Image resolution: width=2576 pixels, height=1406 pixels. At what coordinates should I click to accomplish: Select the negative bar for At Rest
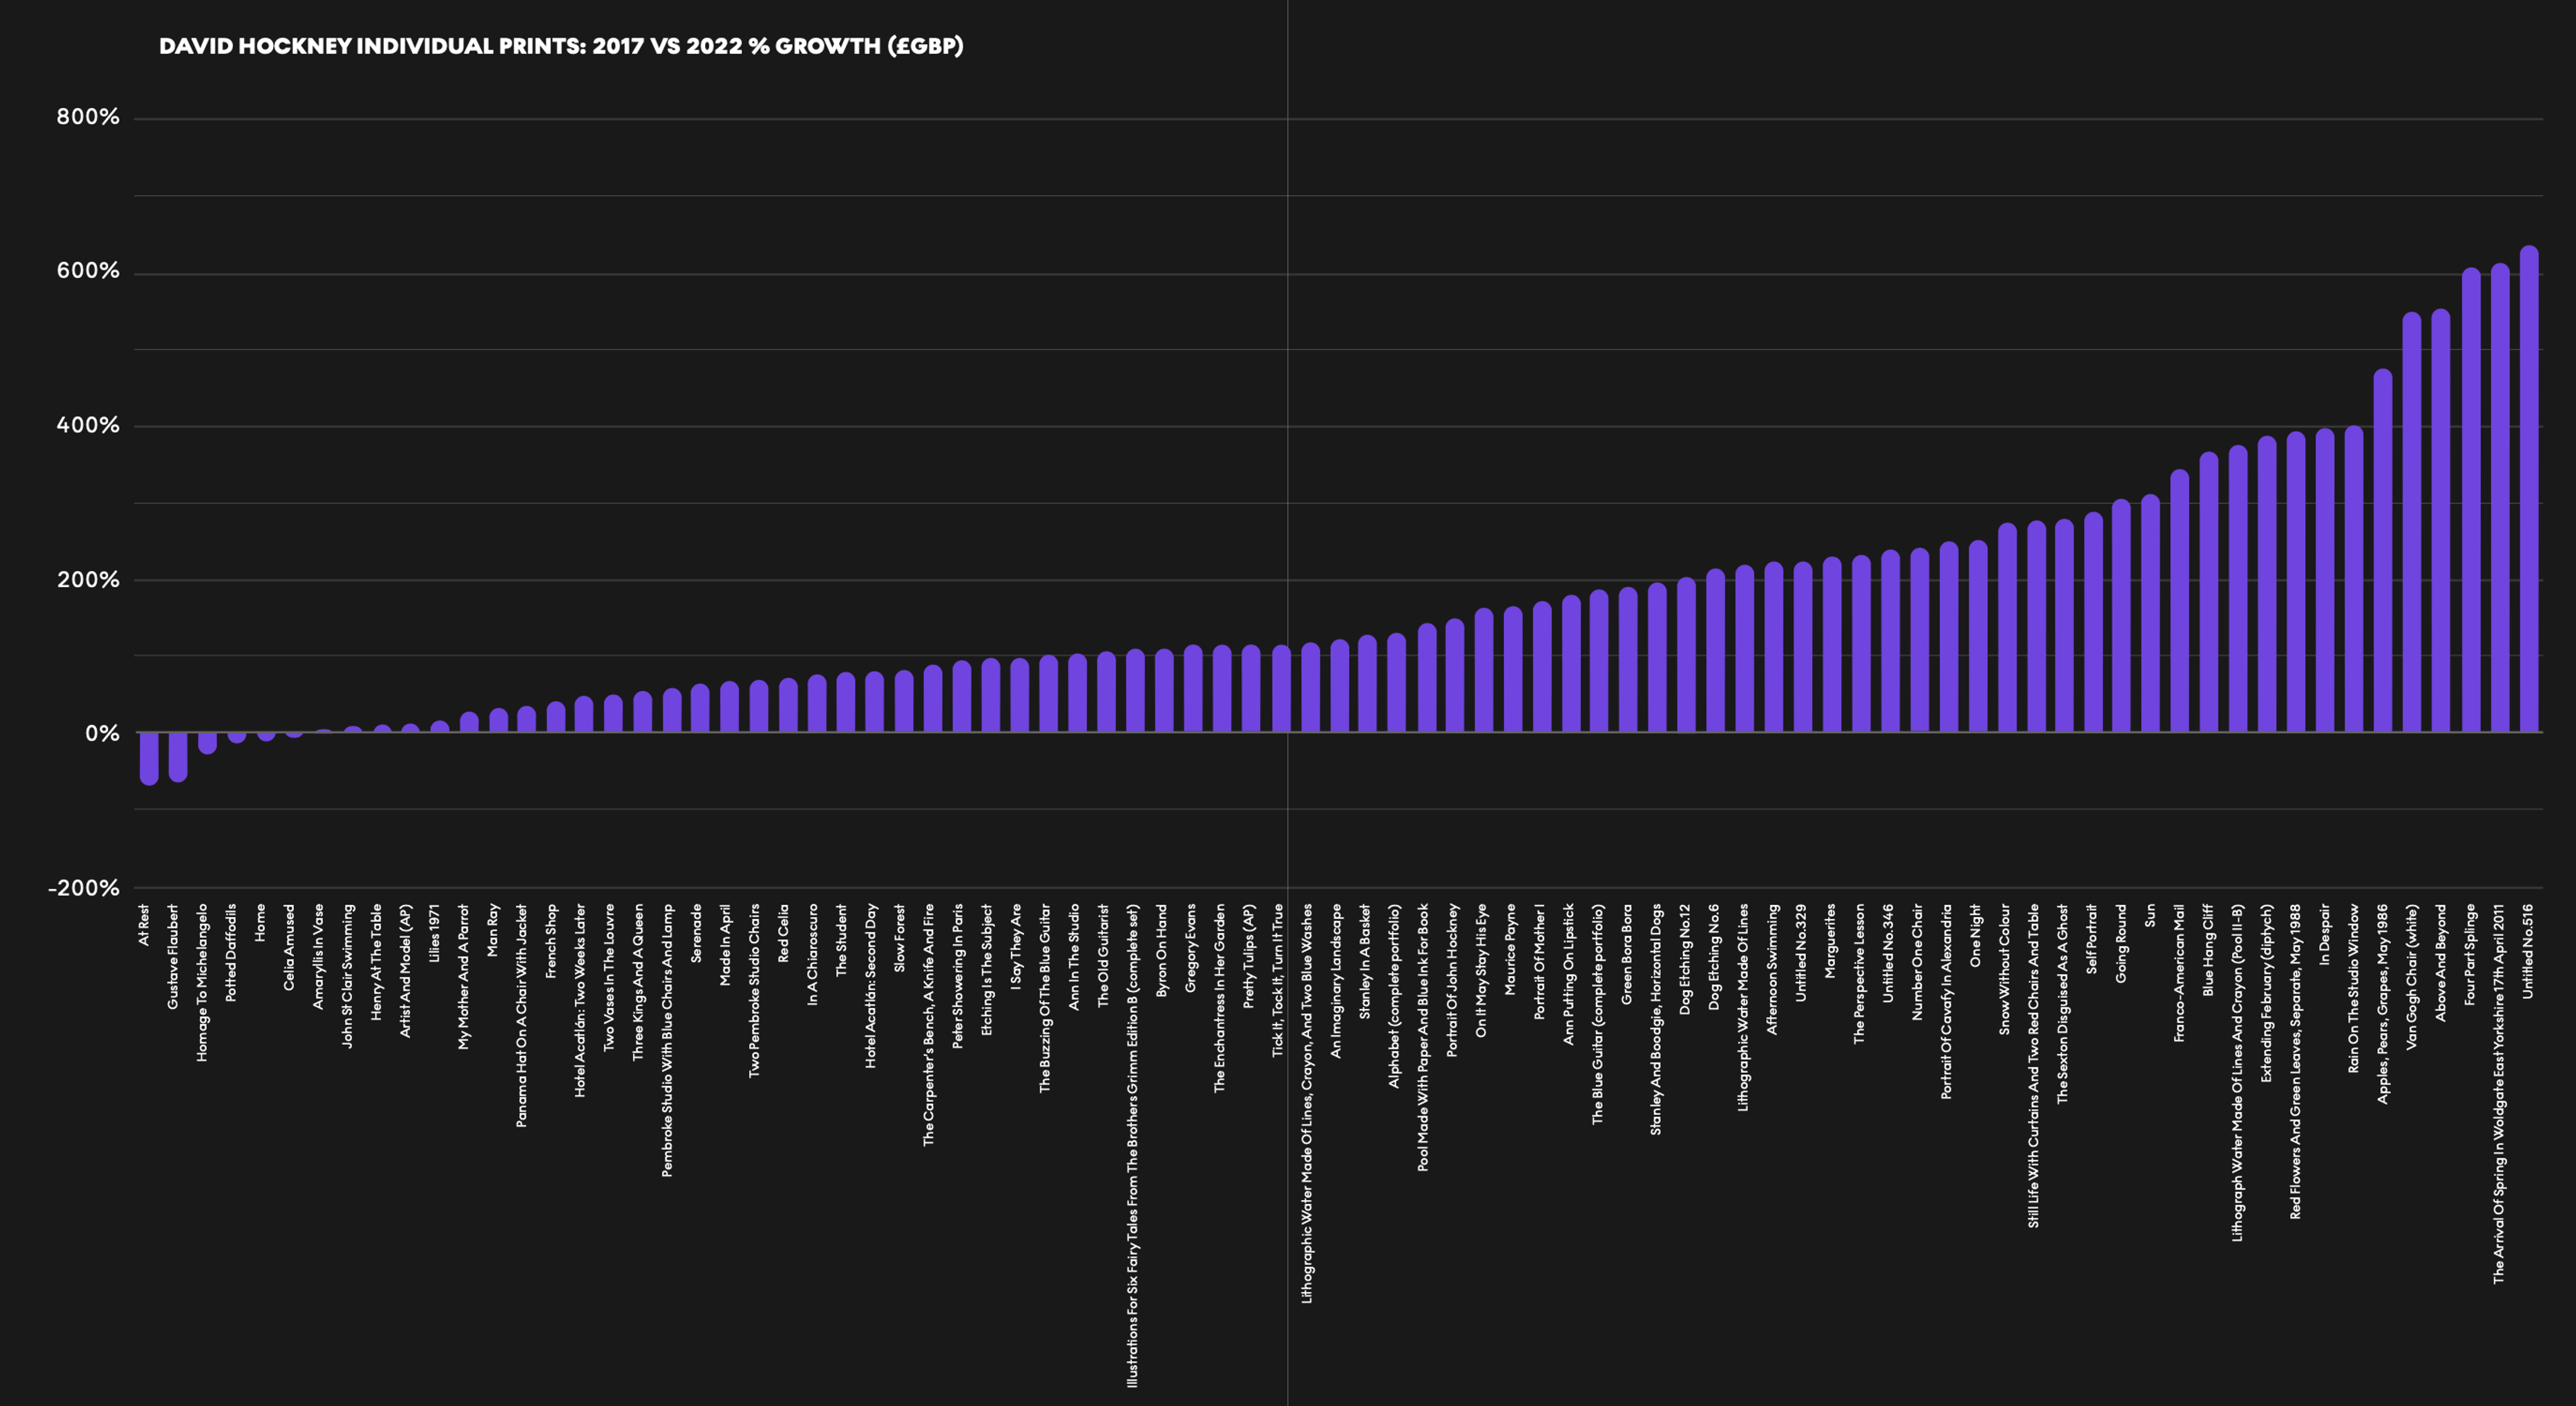coord(149,758)
